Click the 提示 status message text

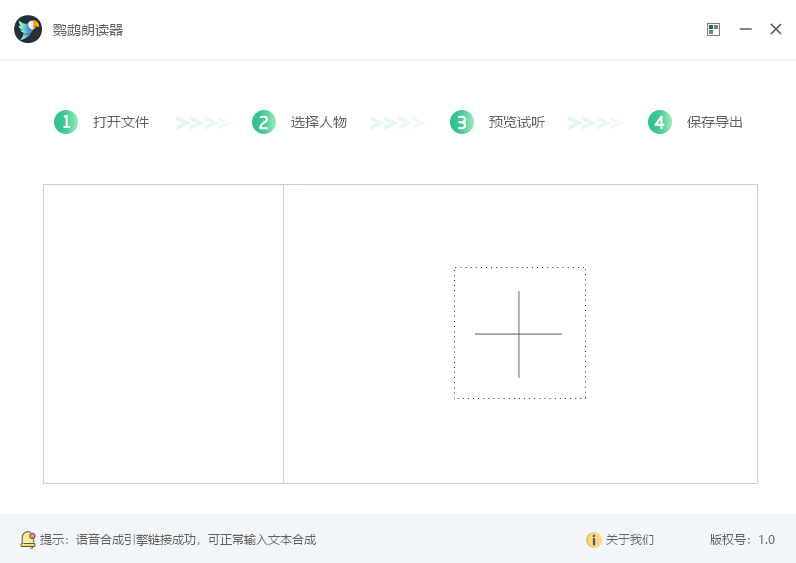[178, 539]
